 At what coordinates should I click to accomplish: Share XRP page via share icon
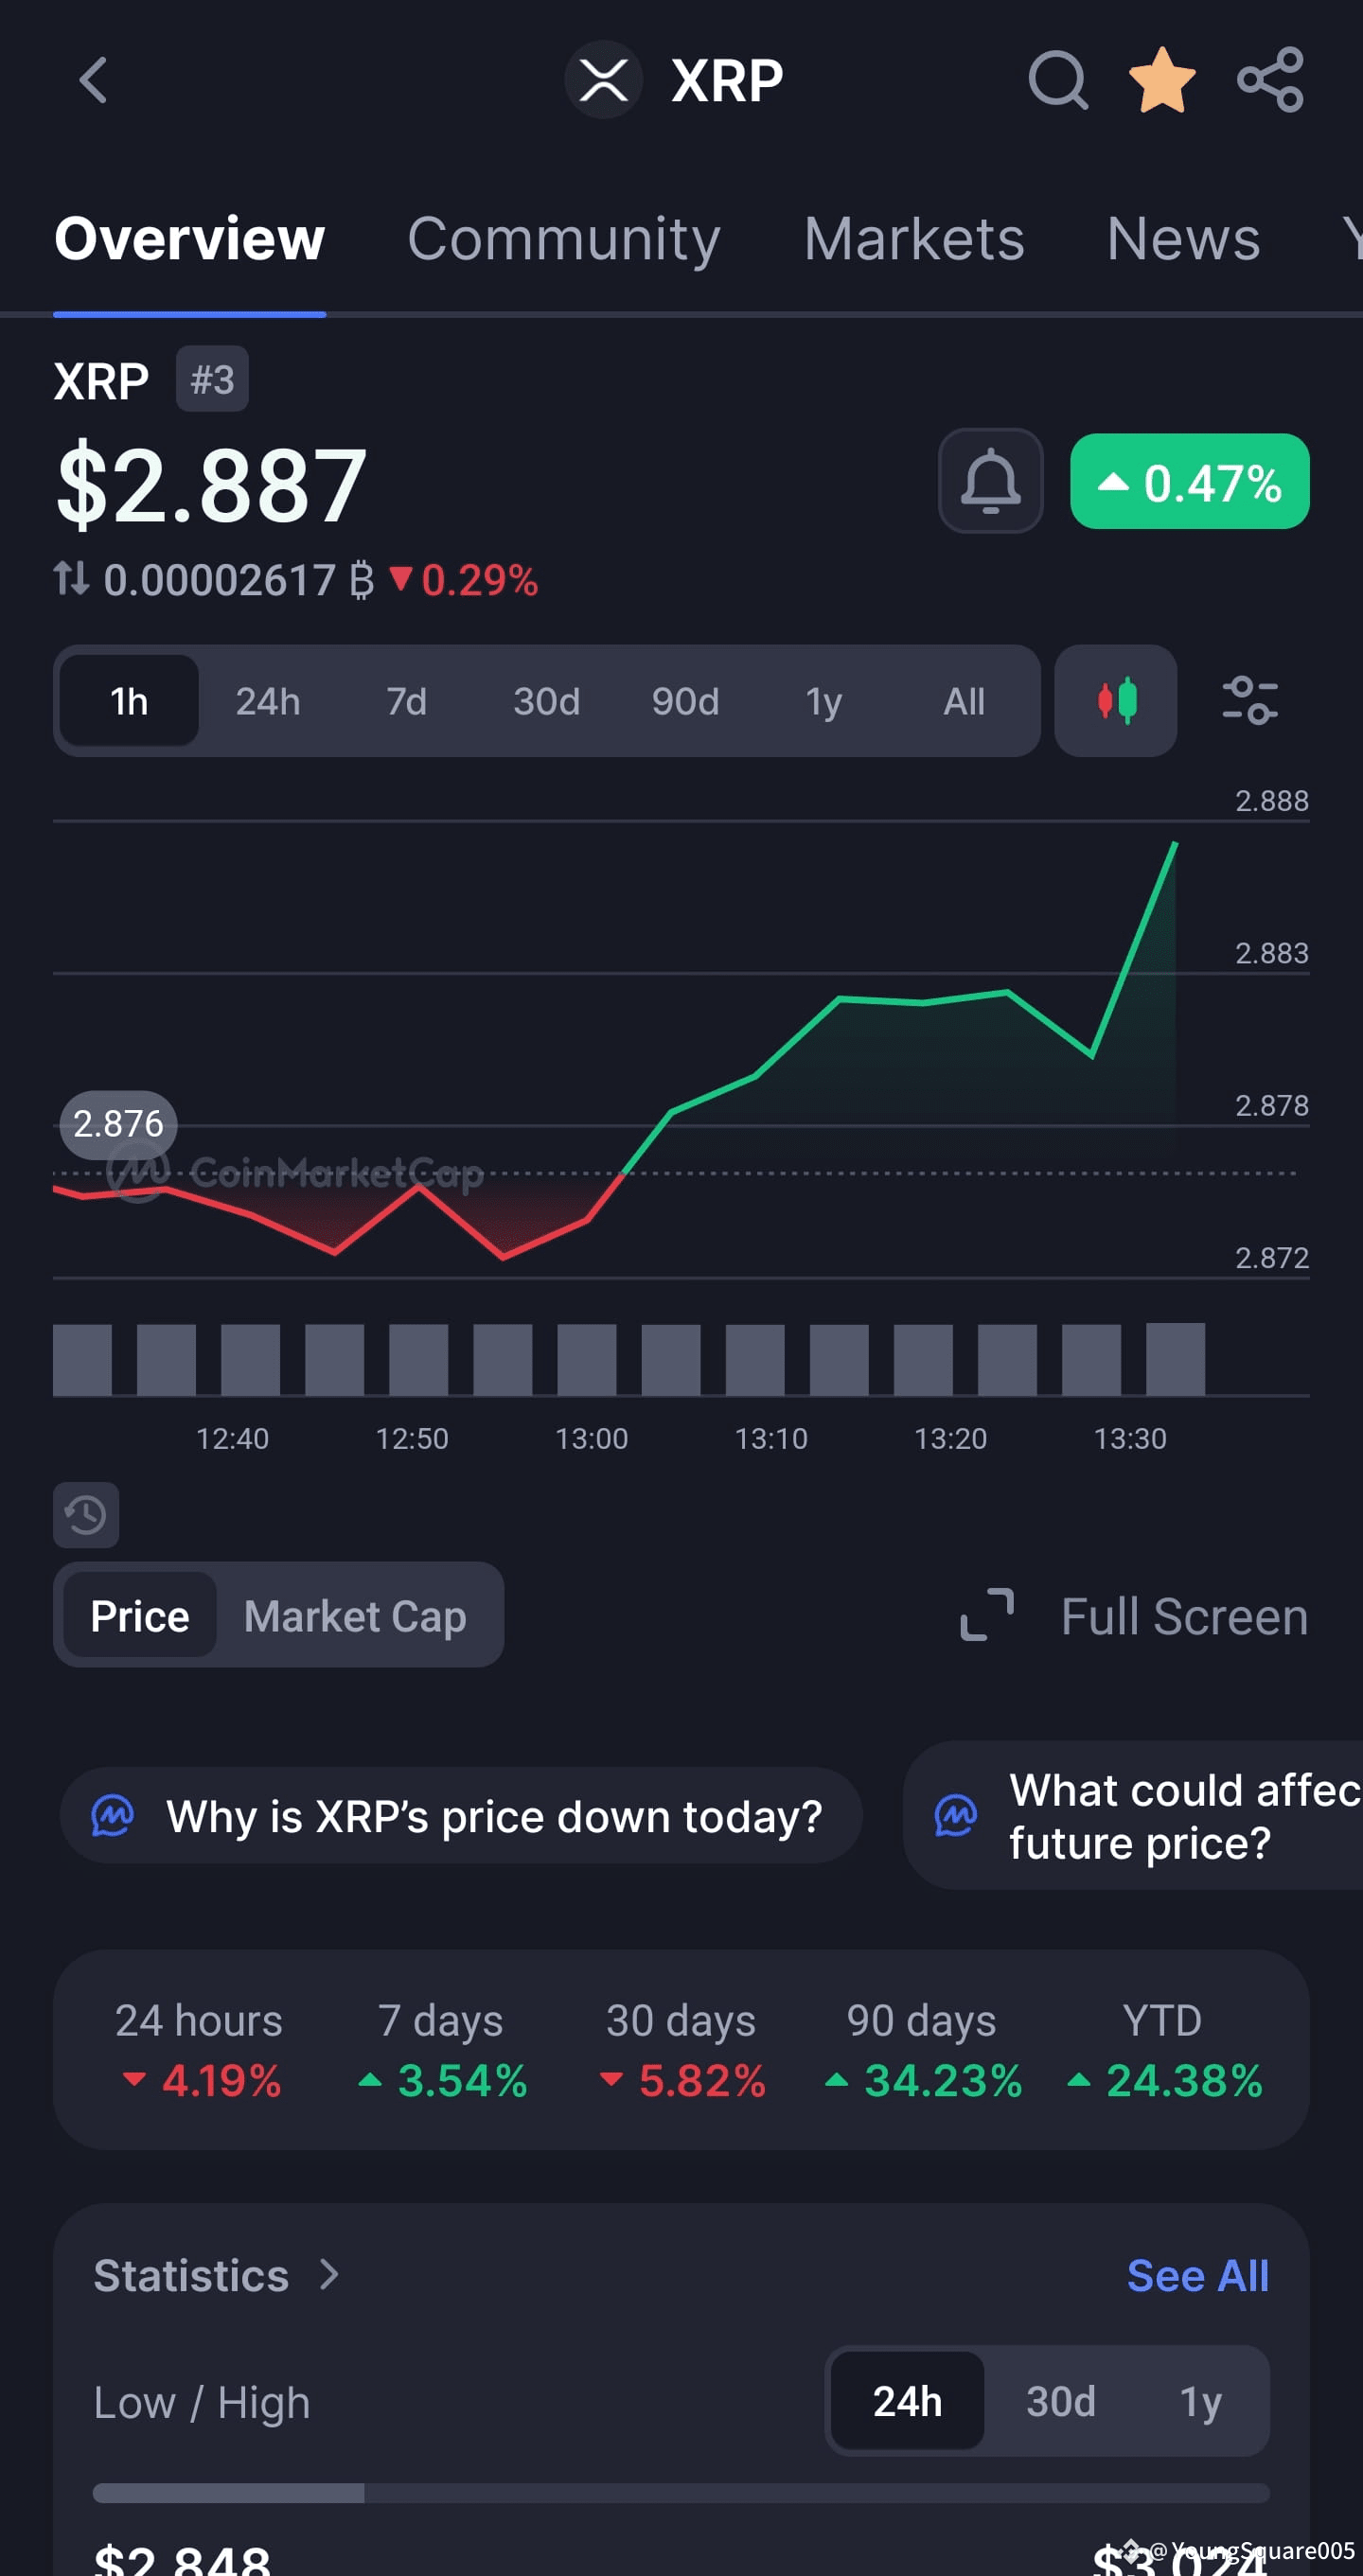(x=1270, y=80)
